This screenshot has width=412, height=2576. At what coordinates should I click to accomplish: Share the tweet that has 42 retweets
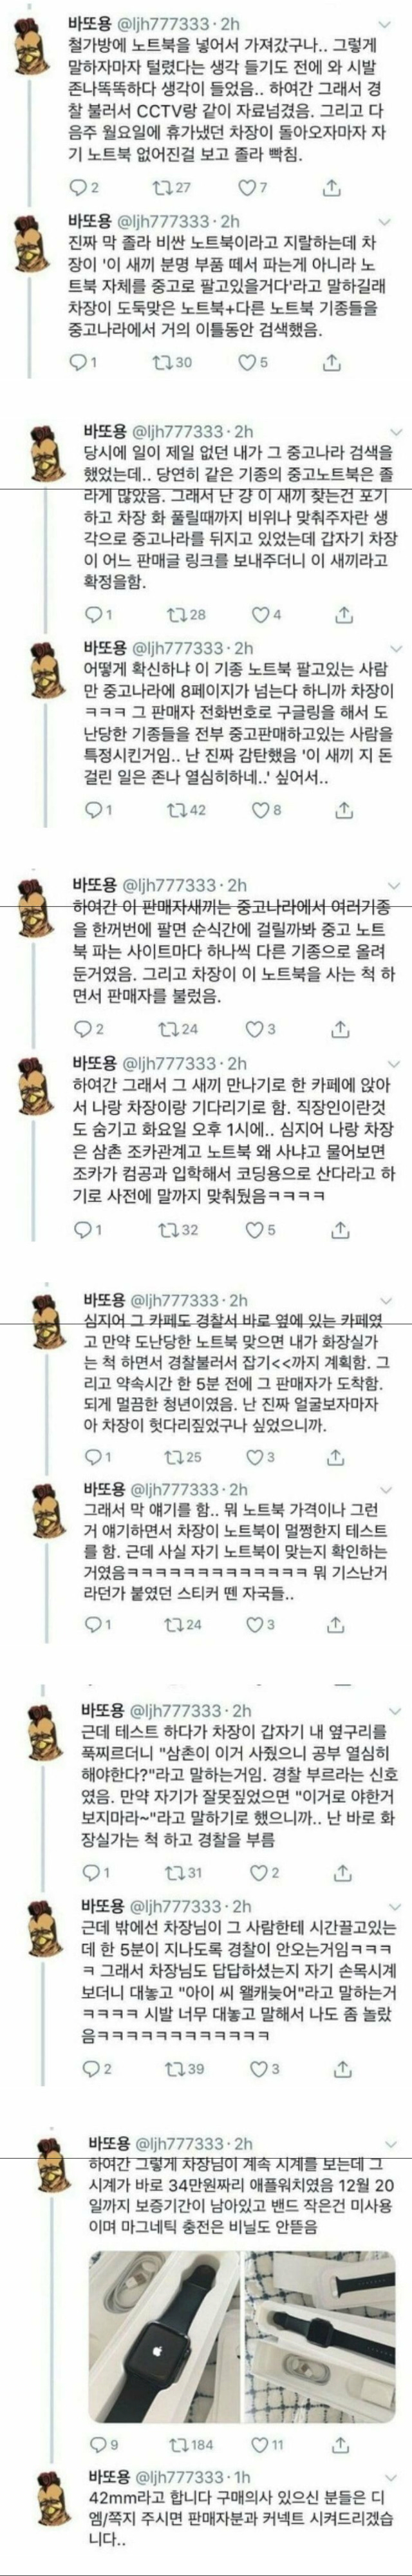[x=342, y=810]
